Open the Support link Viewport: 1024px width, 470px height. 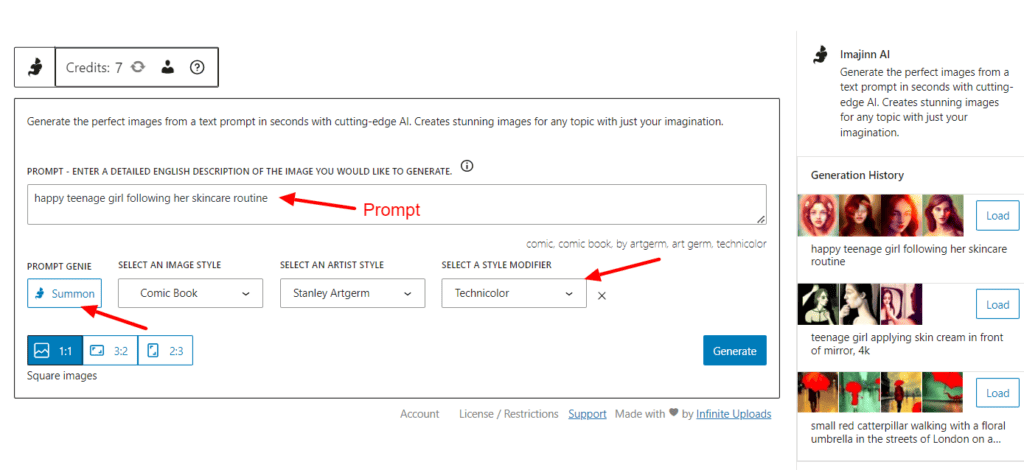[x=587, y=413]
